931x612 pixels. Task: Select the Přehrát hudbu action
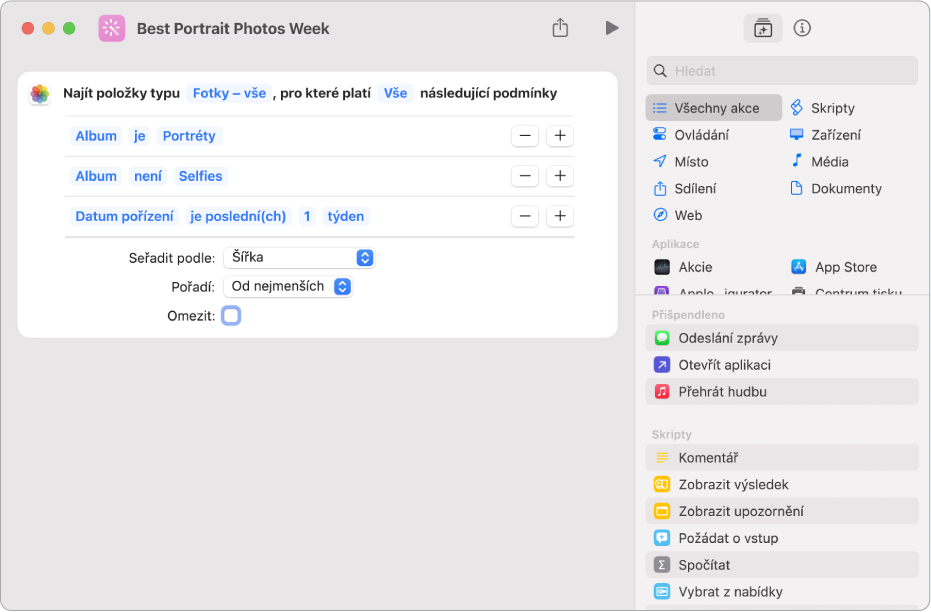(x=782, y=392)
